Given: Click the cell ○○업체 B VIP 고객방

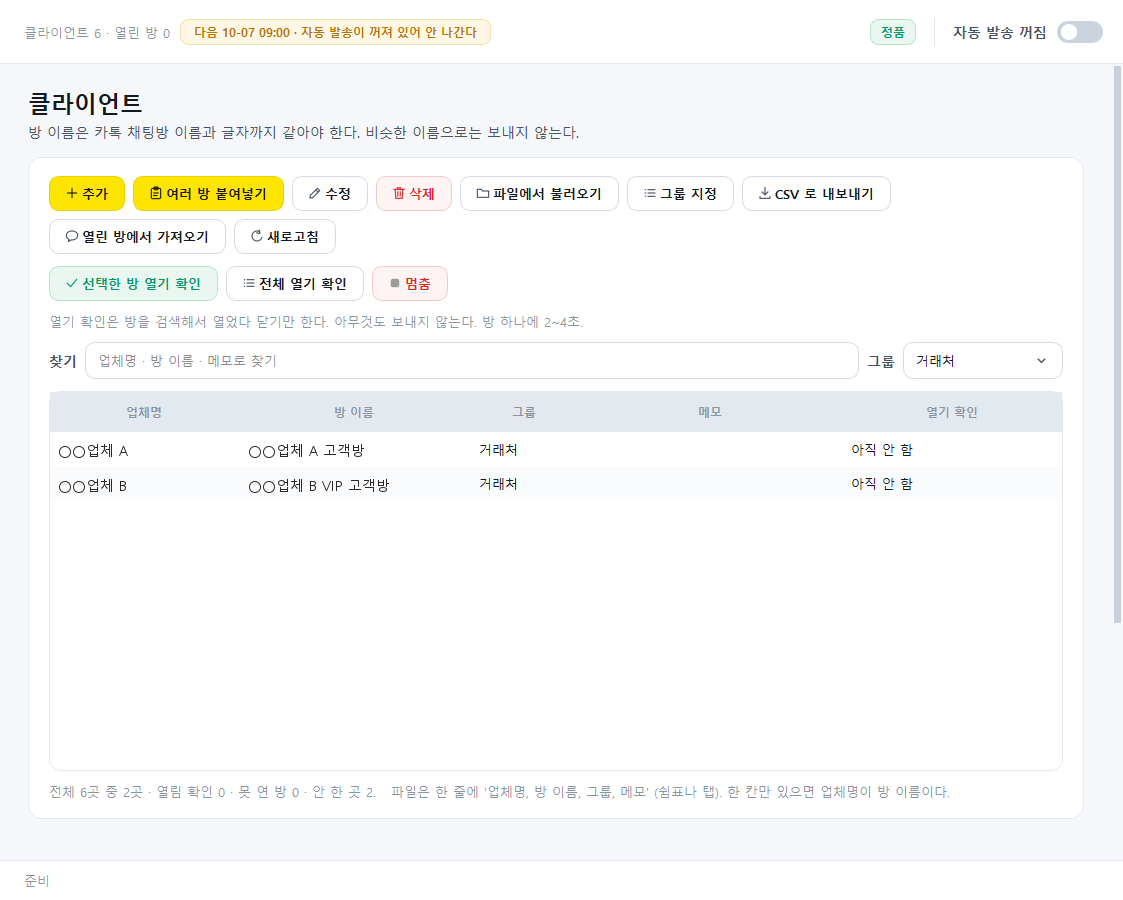Looking at the screenshot, I should click(319, 485).
